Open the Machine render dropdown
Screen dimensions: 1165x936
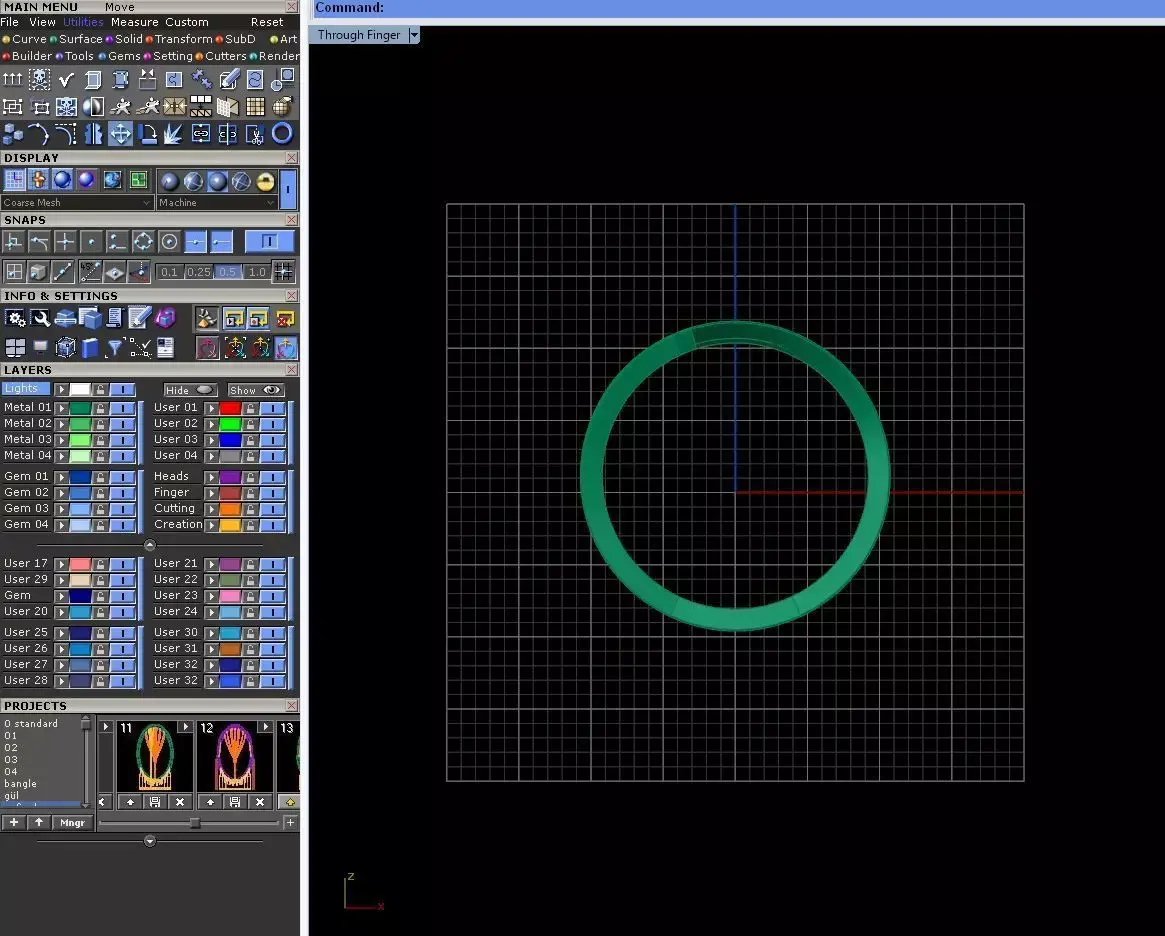[x=217, y=203]
